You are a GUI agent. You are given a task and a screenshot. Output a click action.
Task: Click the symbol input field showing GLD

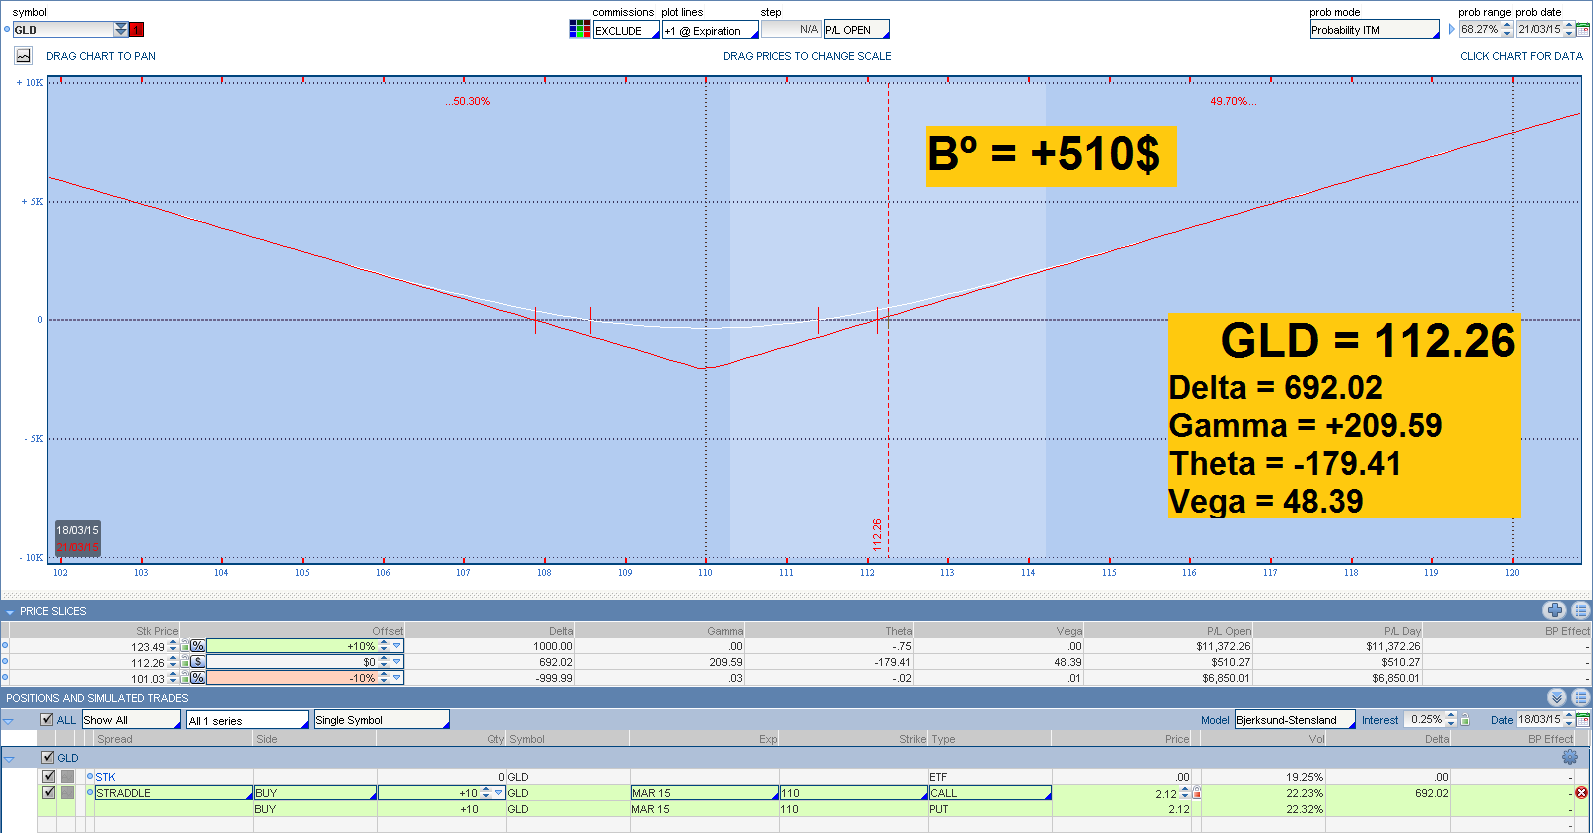(x=63, y=30)
